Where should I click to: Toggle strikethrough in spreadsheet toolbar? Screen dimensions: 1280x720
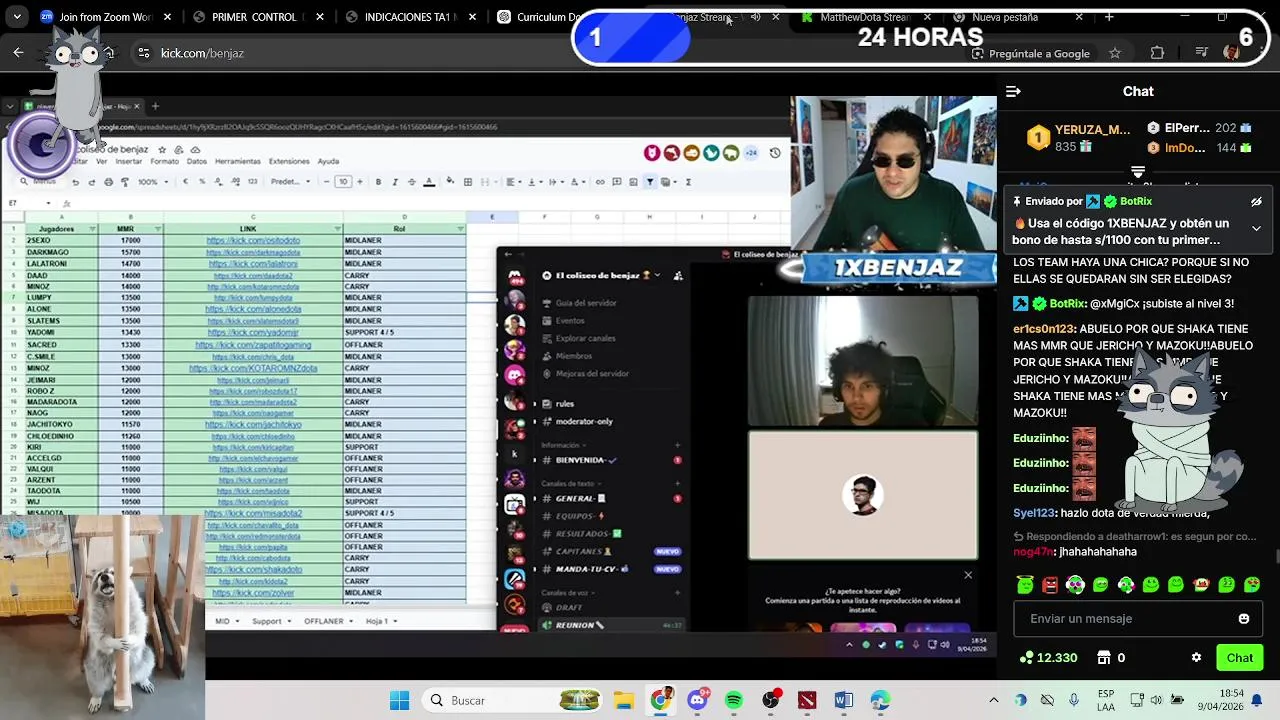411,182
